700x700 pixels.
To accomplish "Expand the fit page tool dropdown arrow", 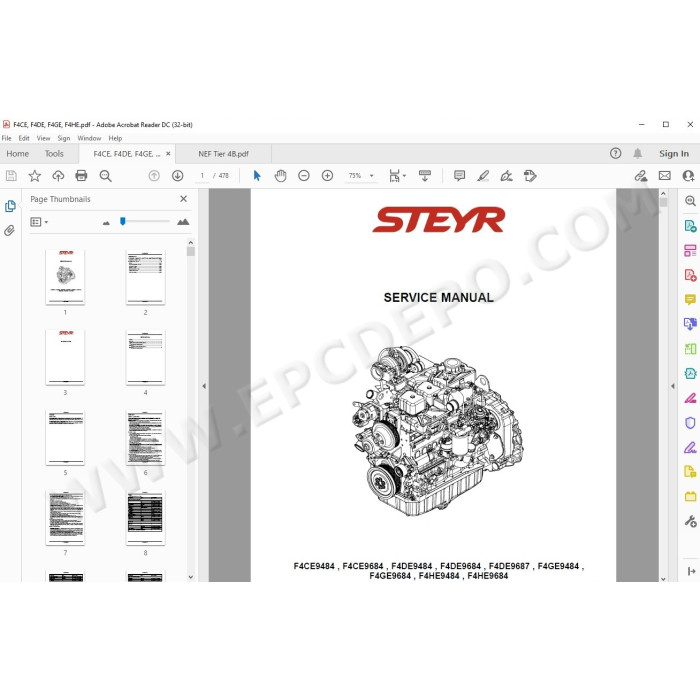I will pos(404,176).
